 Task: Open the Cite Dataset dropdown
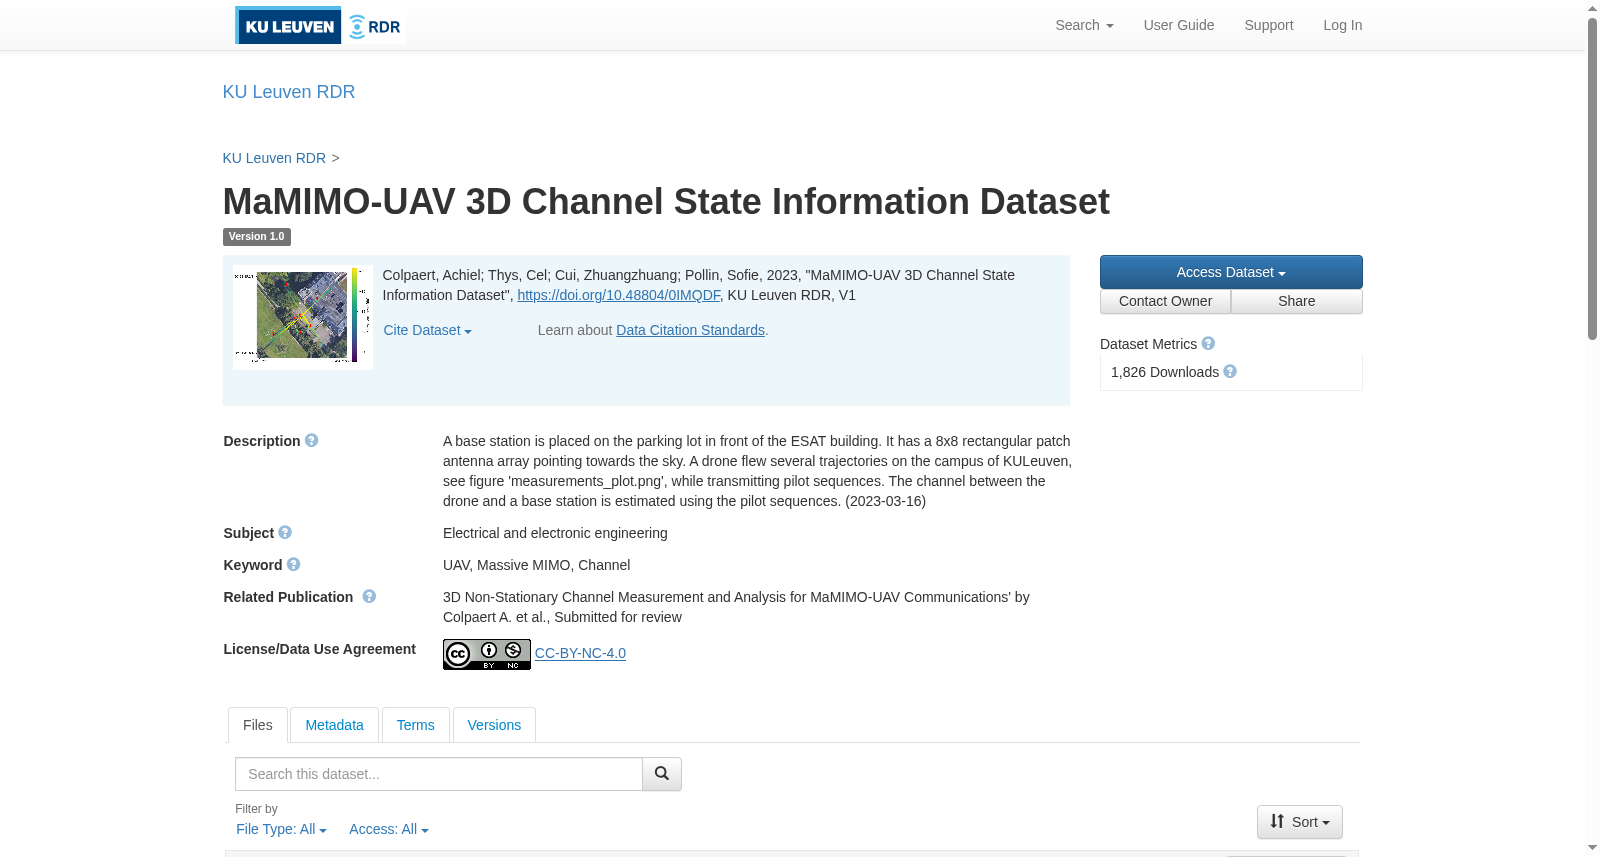(x=427, y=330)
